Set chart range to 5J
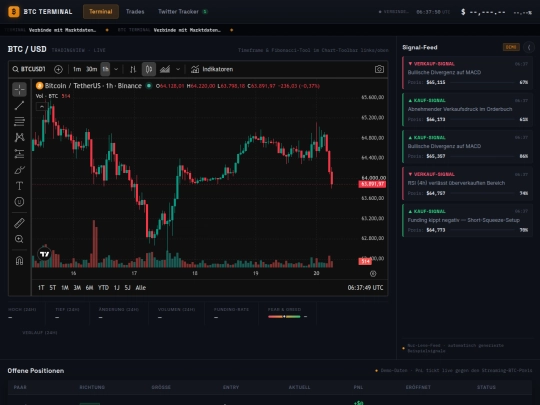Screen dimensions: 540x405 tap(128, 288)
